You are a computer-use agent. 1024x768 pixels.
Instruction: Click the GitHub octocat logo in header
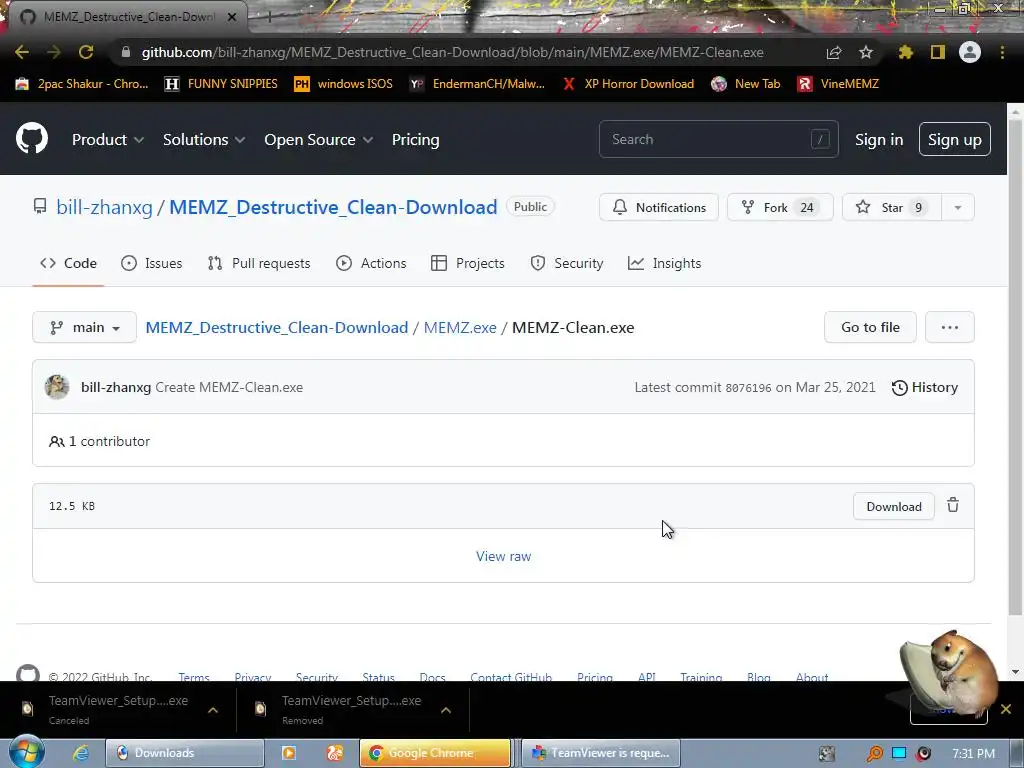coord(32,138)
